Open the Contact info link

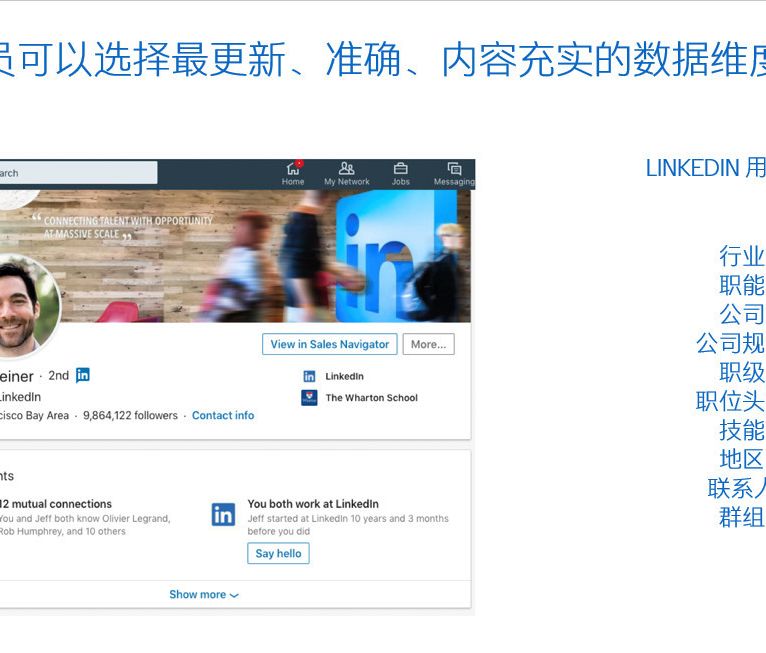click(x=223, y=415)
